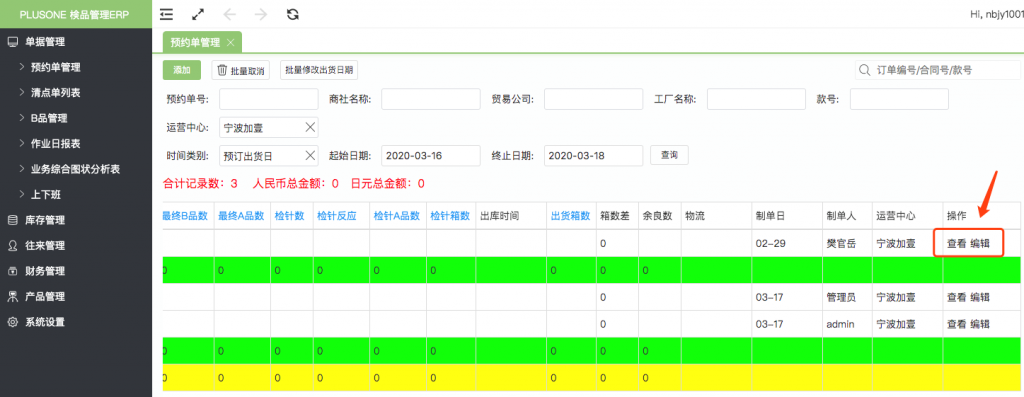Focus the 贸易公司 input field
The width and height of the screenshot is (1024, 397).
coord(593,99)
